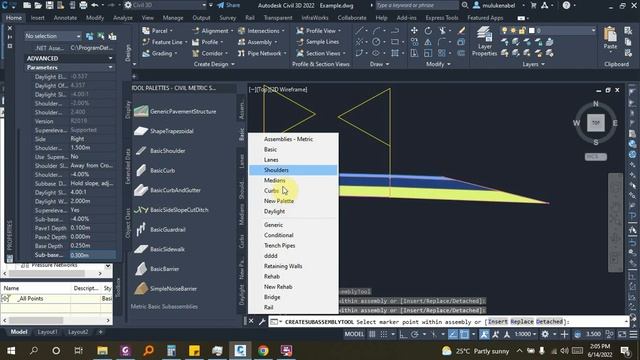Click the keyword search field

tap(416, 5)
